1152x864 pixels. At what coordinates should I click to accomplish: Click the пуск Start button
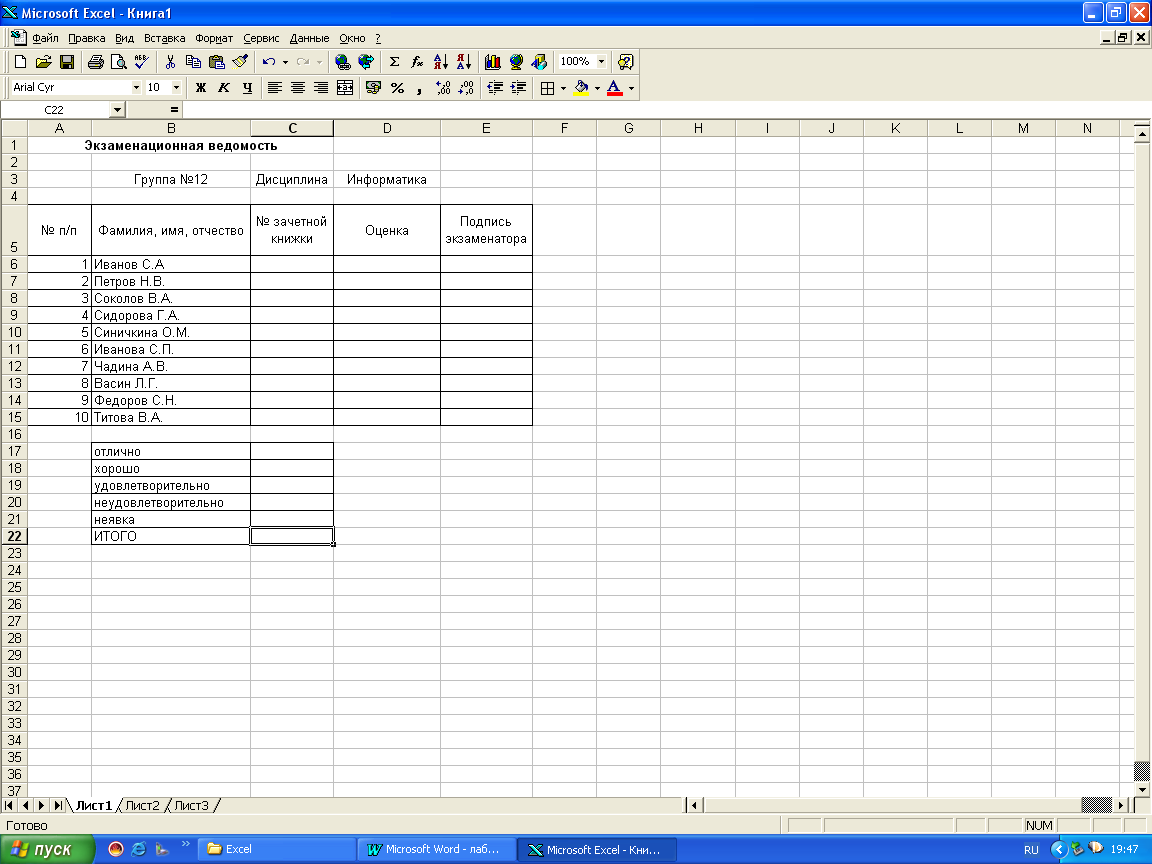point(47,849)
